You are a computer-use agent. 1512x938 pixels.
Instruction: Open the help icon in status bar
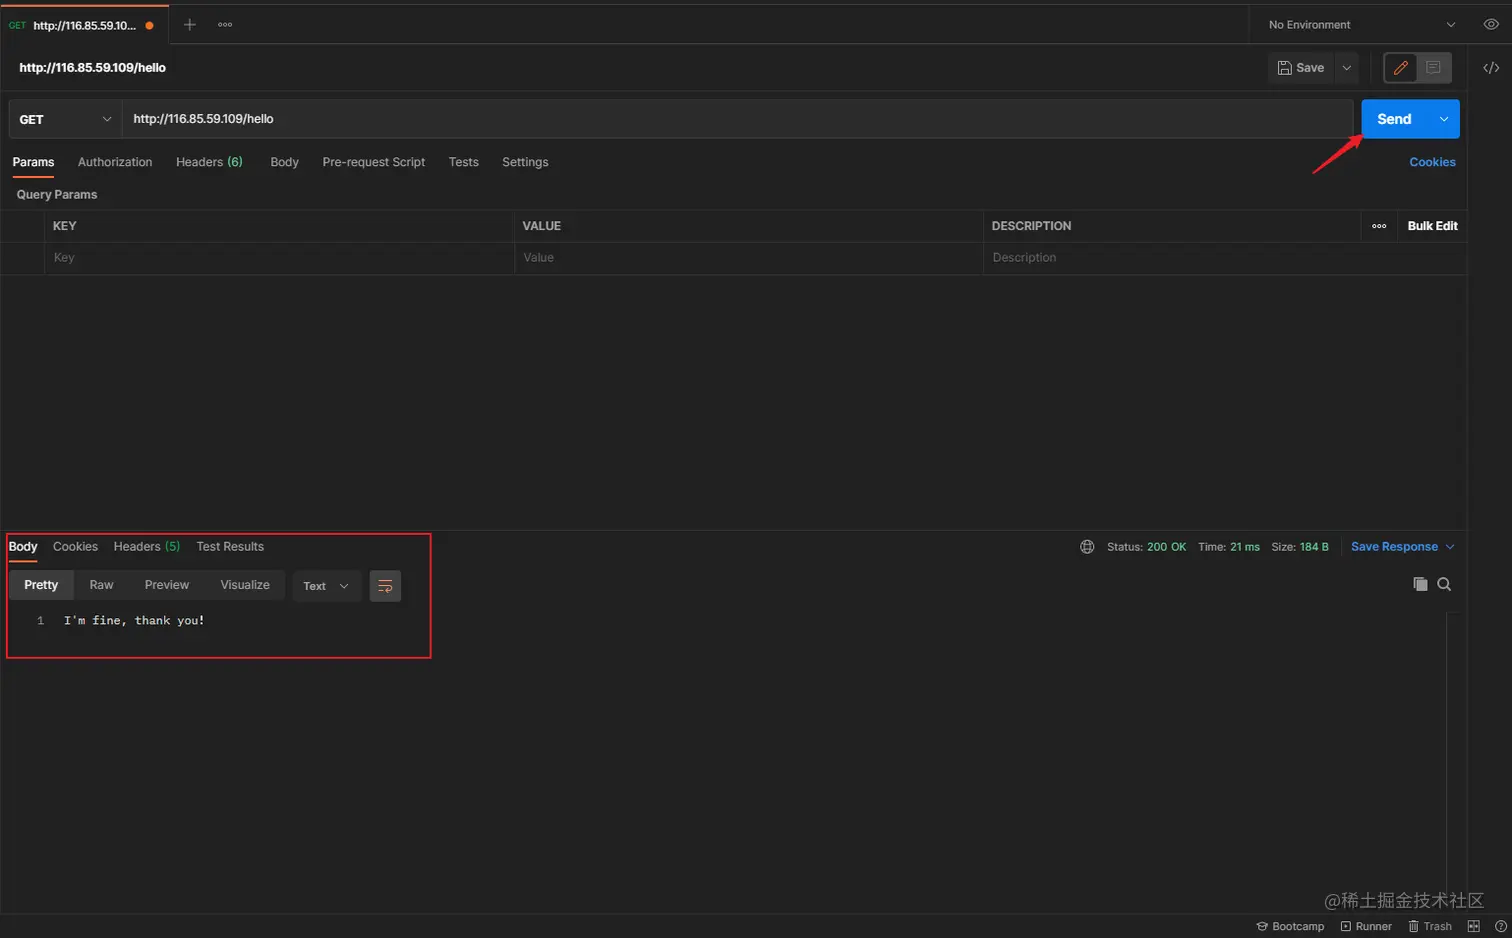point(1500,926)
